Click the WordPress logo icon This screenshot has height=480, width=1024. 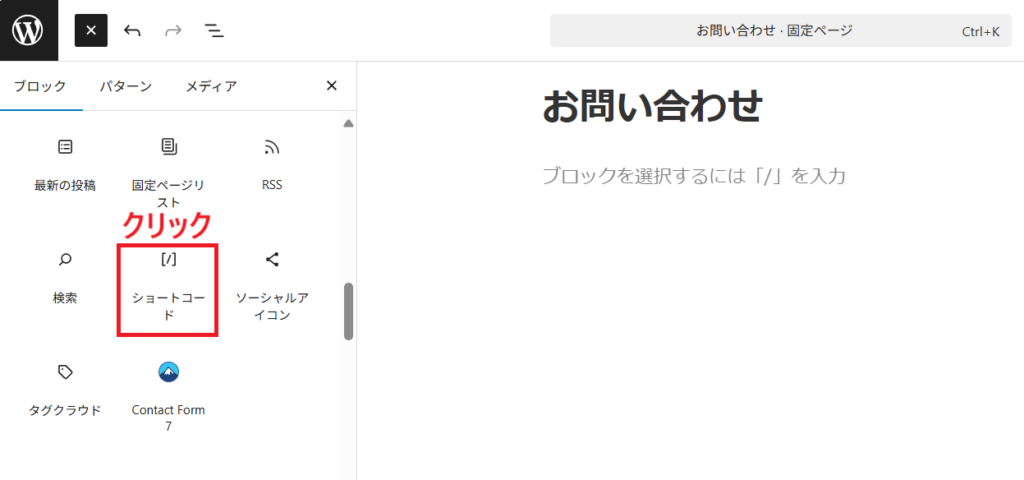pos(28,30)
